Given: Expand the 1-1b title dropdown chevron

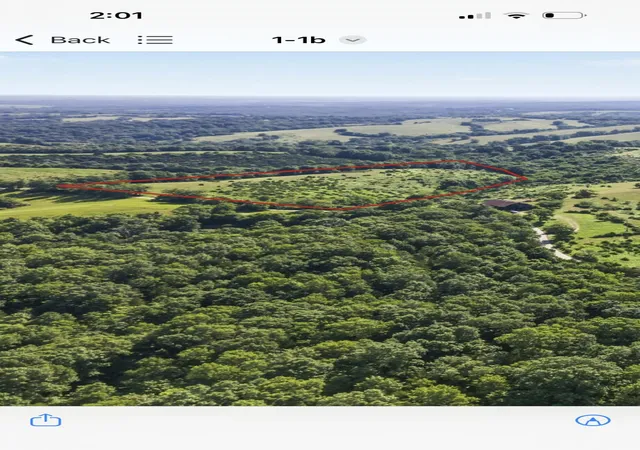Looking at the screenshot, I should click(x=353, y=40).
